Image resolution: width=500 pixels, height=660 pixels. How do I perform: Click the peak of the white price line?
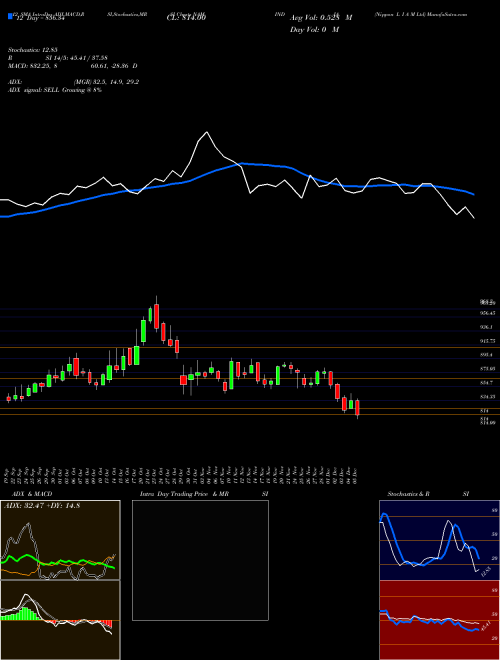(x=206, y=133)
